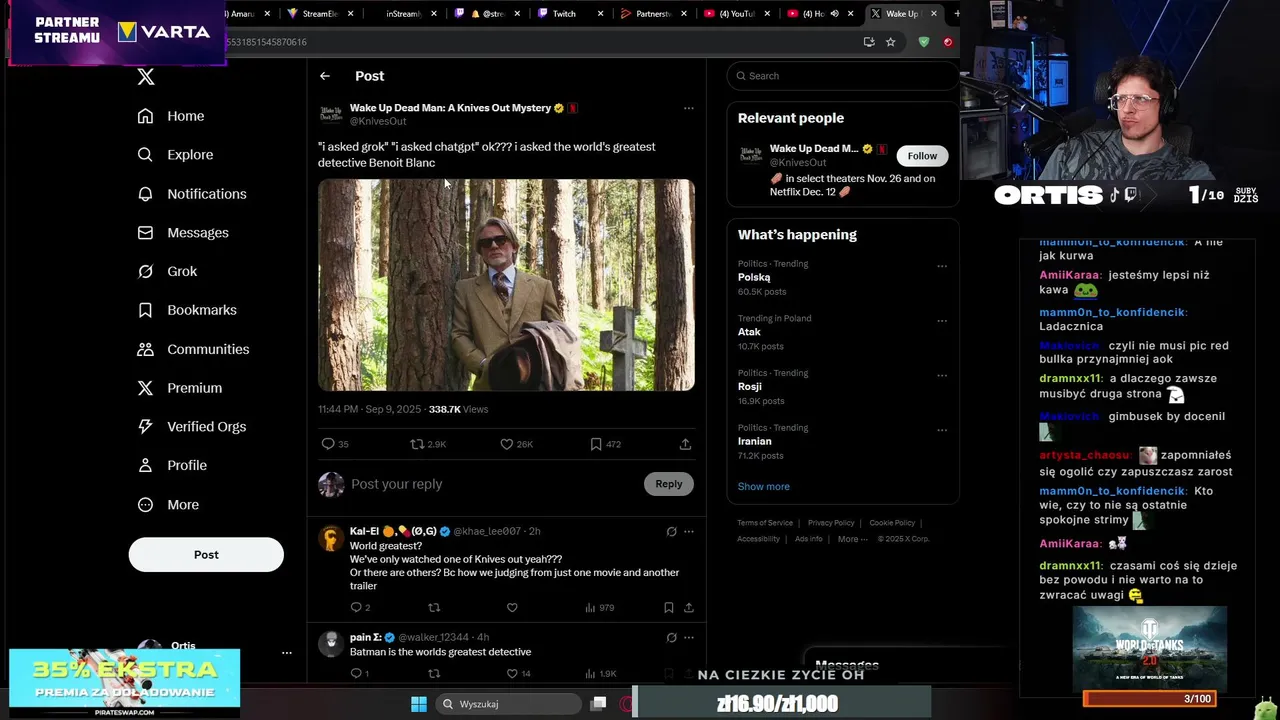The width and height of the screenshot is (1280, 720).
Task: Repost Kal-El's reply
Action: coord(434,608)
